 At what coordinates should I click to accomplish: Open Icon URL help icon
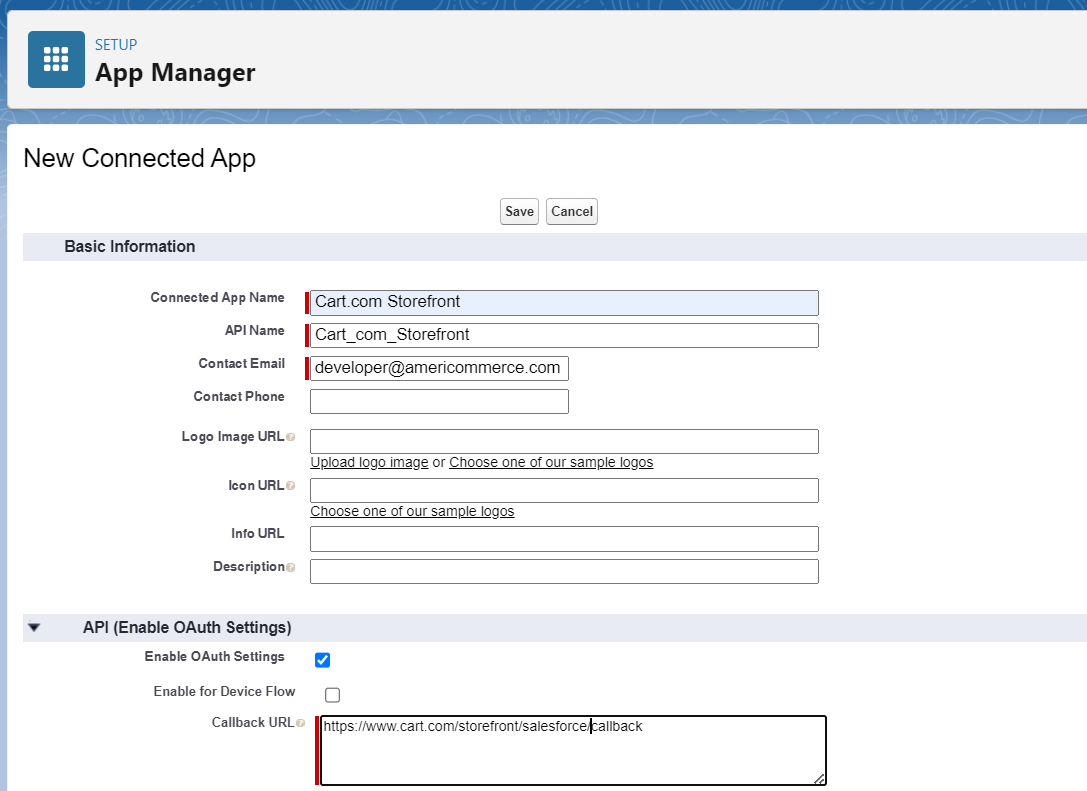(290, 486)
